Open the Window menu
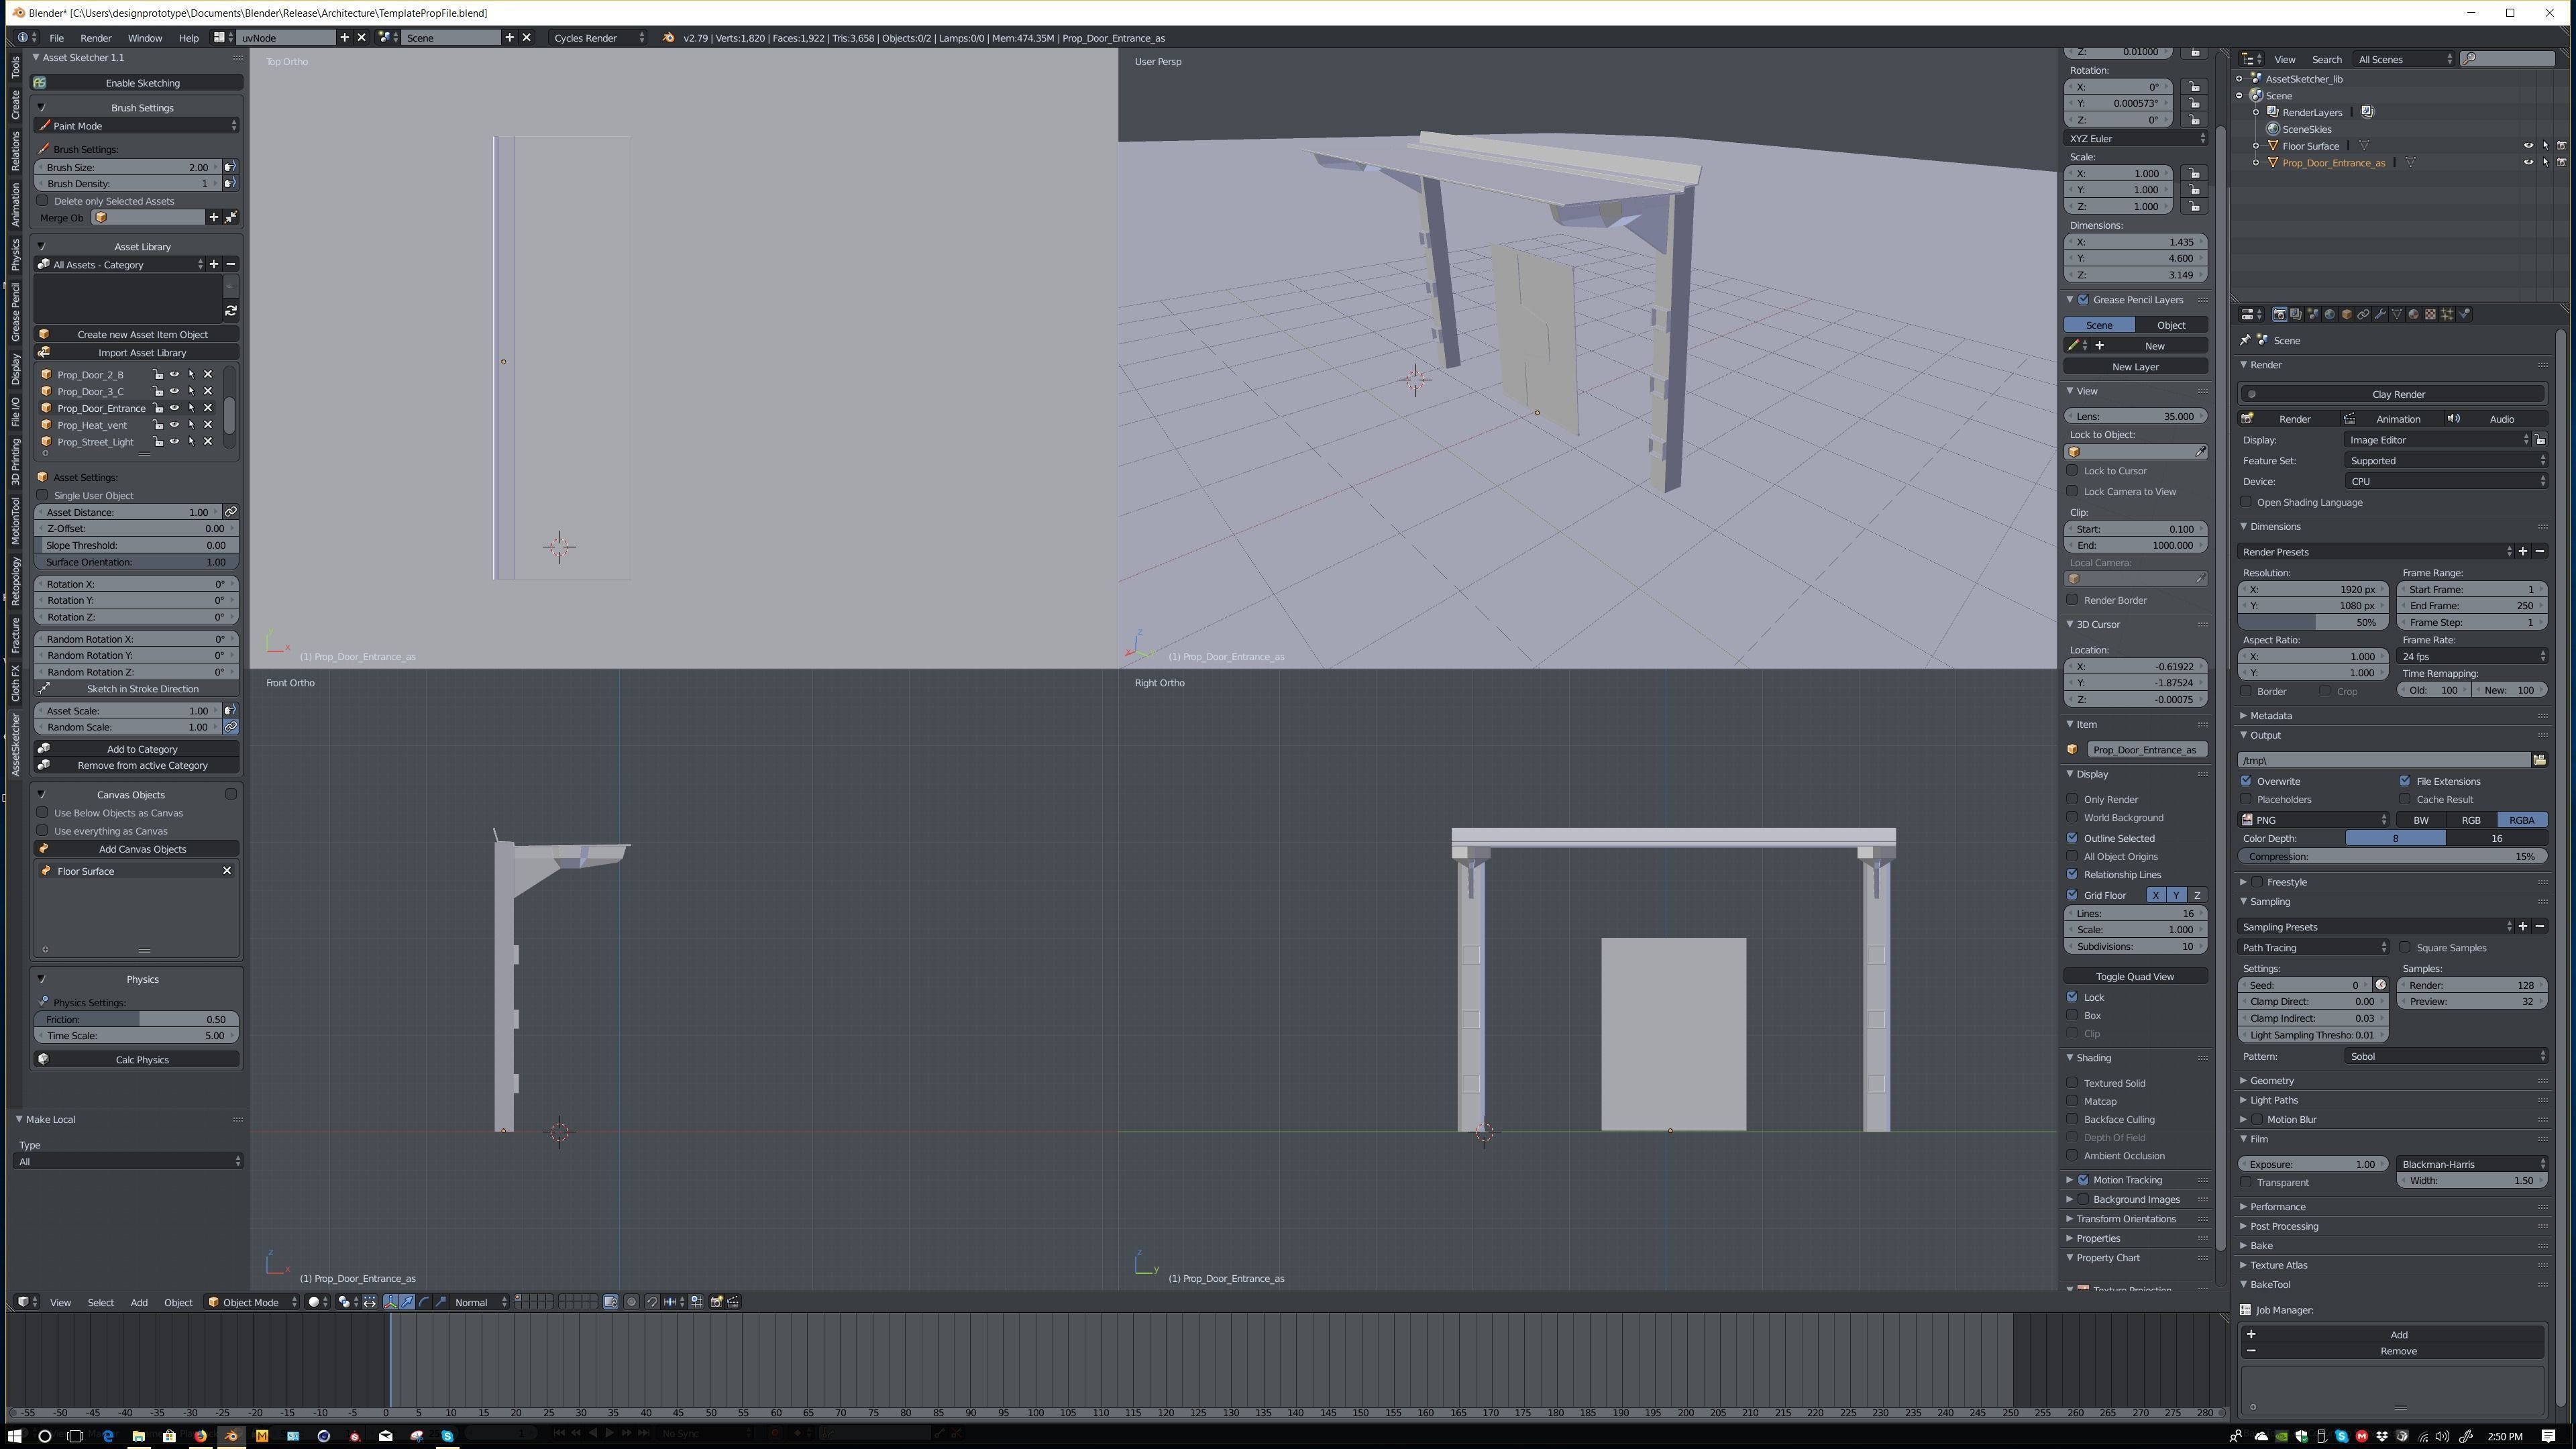 pyautogui.click(x=145, y=38)
